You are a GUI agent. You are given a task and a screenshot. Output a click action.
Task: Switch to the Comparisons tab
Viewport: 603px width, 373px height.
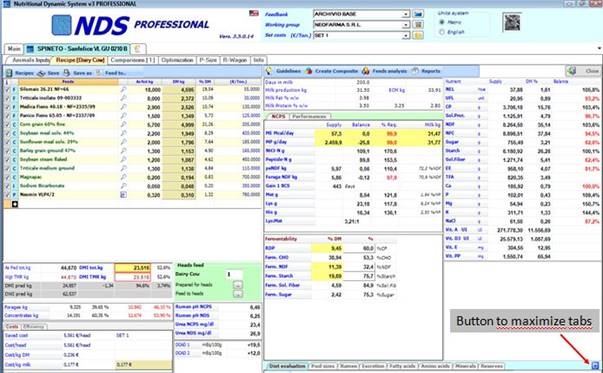click(x=133, y=60)
